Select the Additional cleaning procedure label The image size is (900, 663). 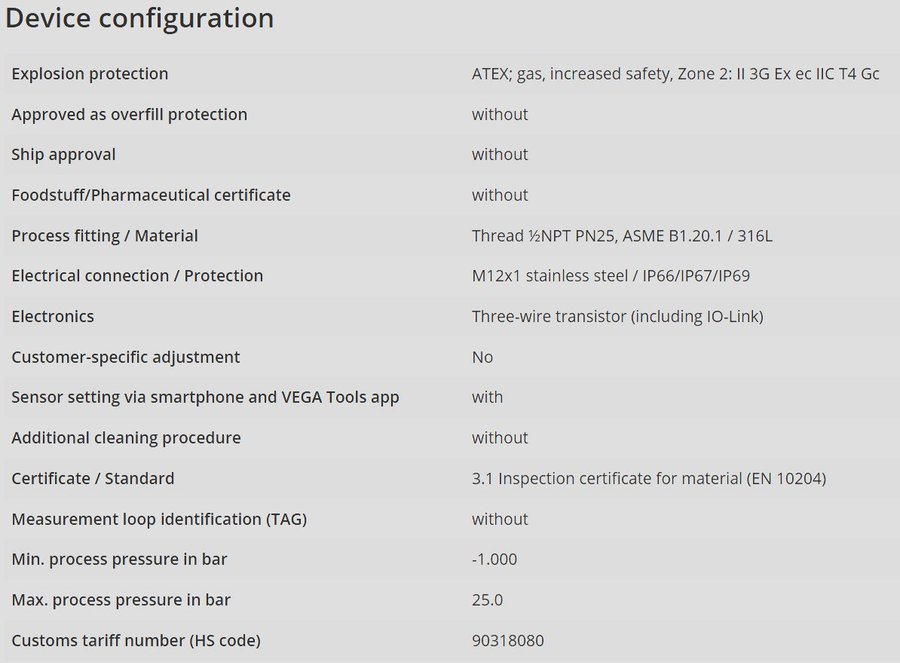(126, 438)
